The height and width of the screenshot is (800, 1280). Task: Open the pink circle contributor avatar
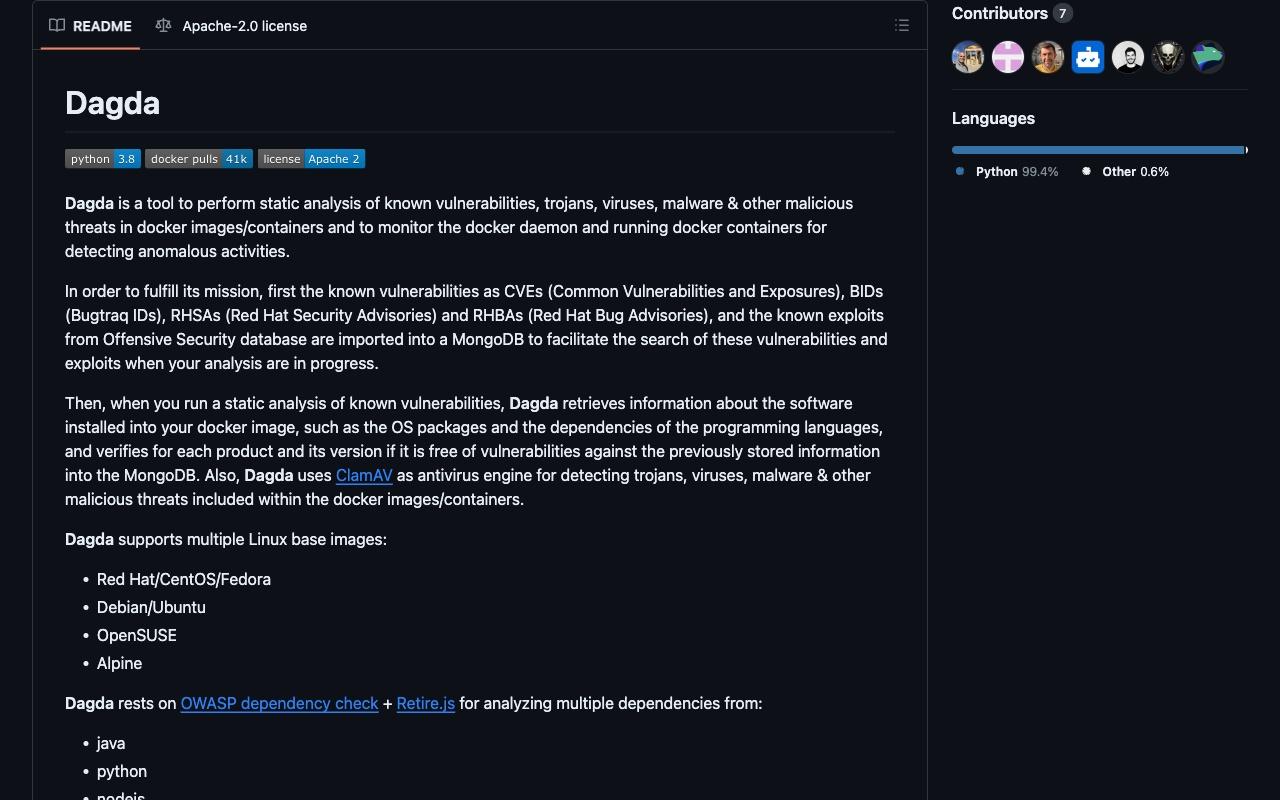[x=1008, y=57]
